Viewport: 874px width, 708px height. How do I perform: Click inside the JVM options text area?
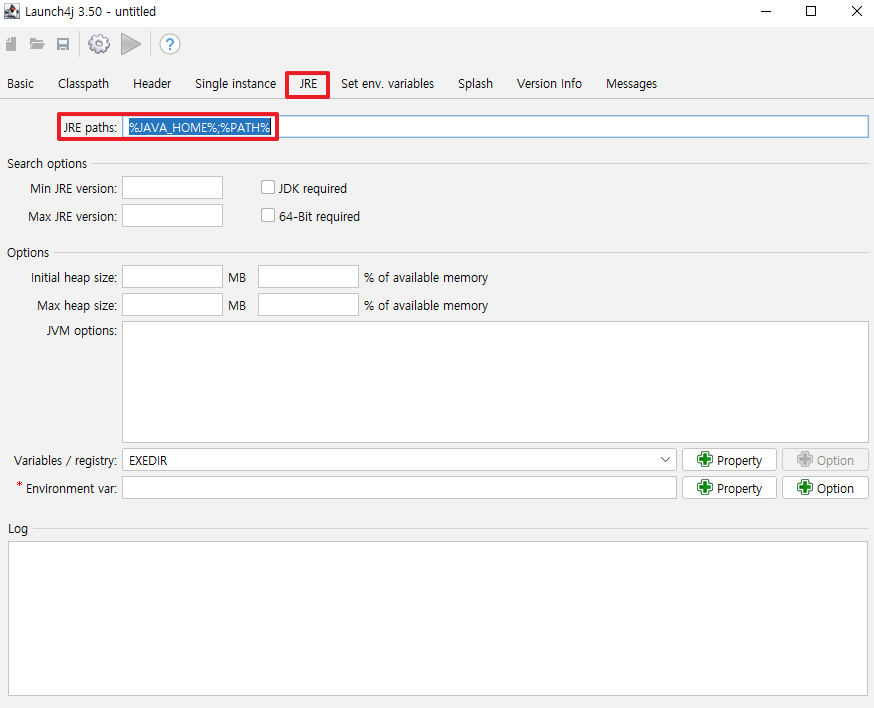(495, 382)
